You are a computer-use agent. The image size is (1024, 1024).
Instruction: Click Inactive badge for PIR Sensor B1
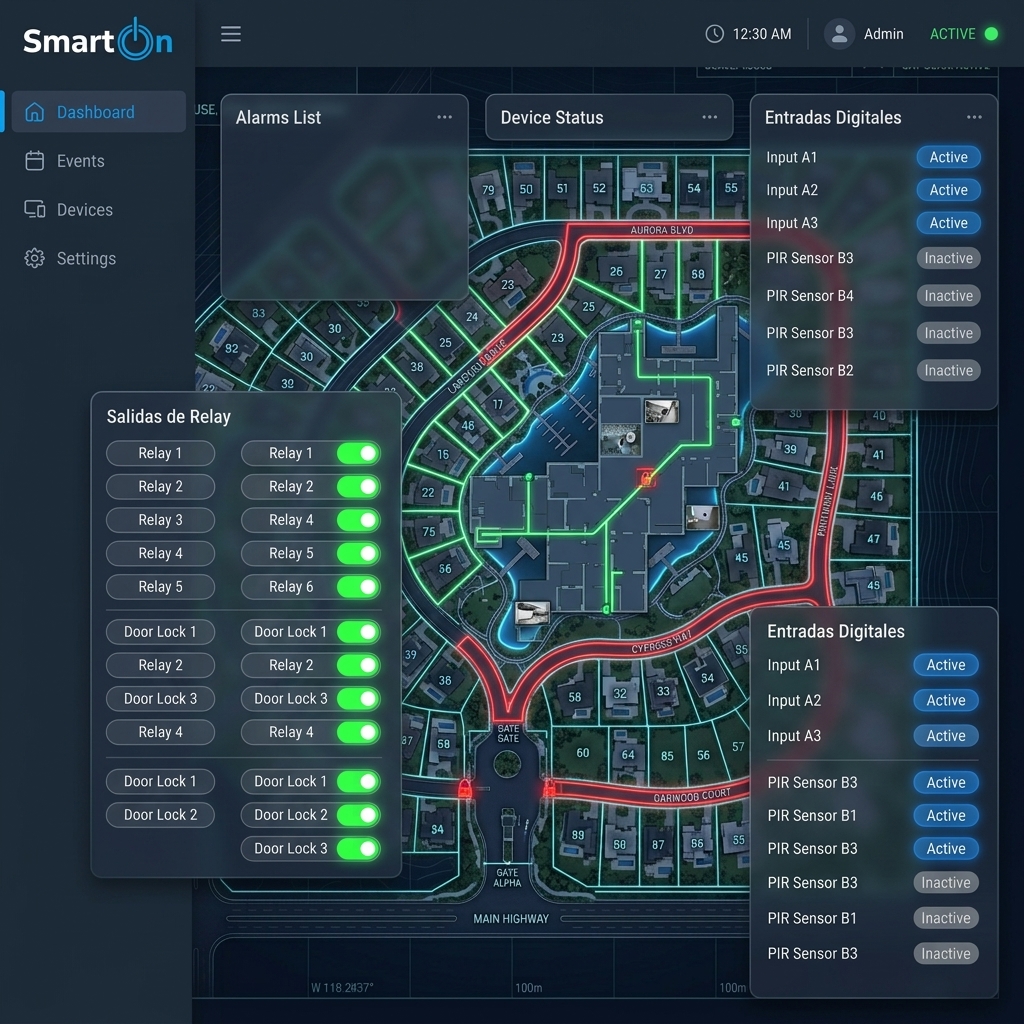coord(946,918)
